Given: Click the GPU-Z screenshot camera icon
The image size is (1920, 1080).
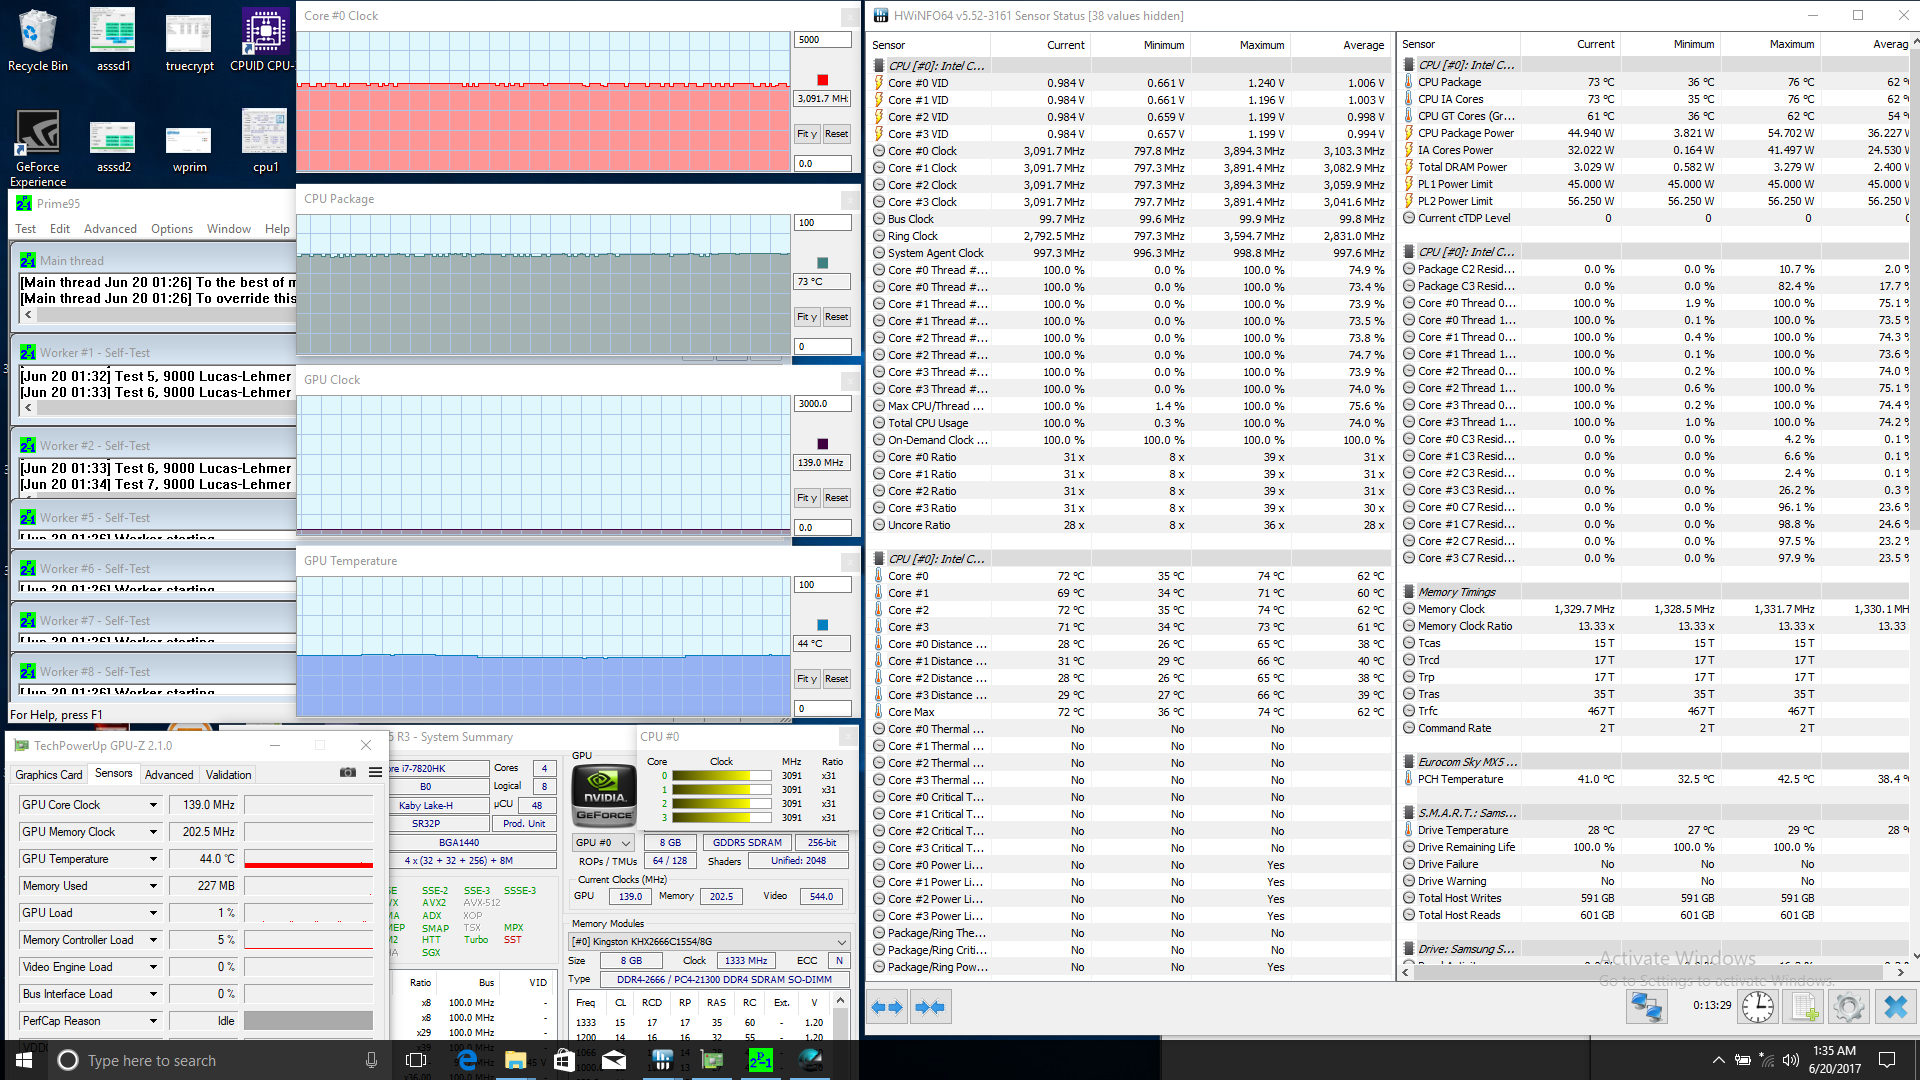Looking at the screenshot, I should (348, 772).
